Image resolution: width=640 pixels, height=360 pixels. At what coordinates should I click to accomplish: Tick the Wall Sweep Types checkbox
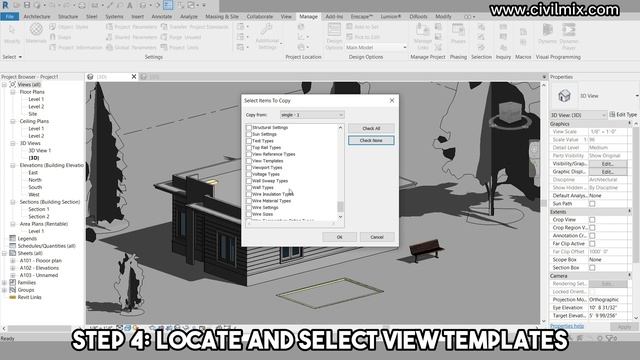[249, 181]
